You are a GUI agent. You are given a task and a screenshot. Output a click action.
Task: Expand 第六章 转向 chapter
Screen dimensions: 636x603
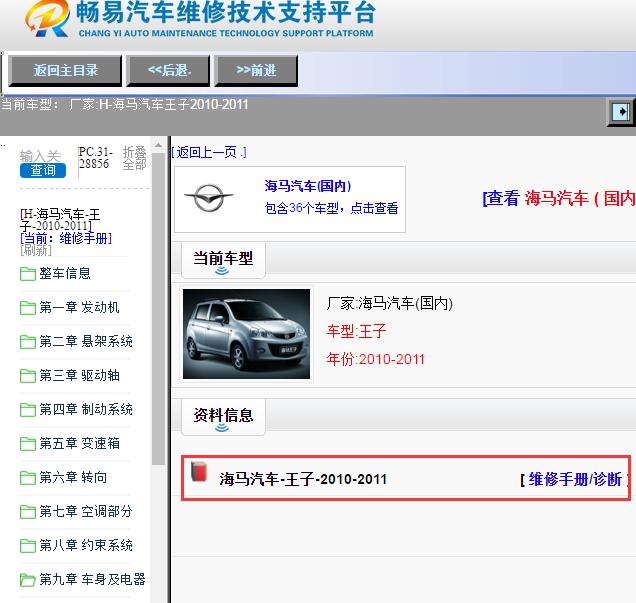tap(73, 478)
